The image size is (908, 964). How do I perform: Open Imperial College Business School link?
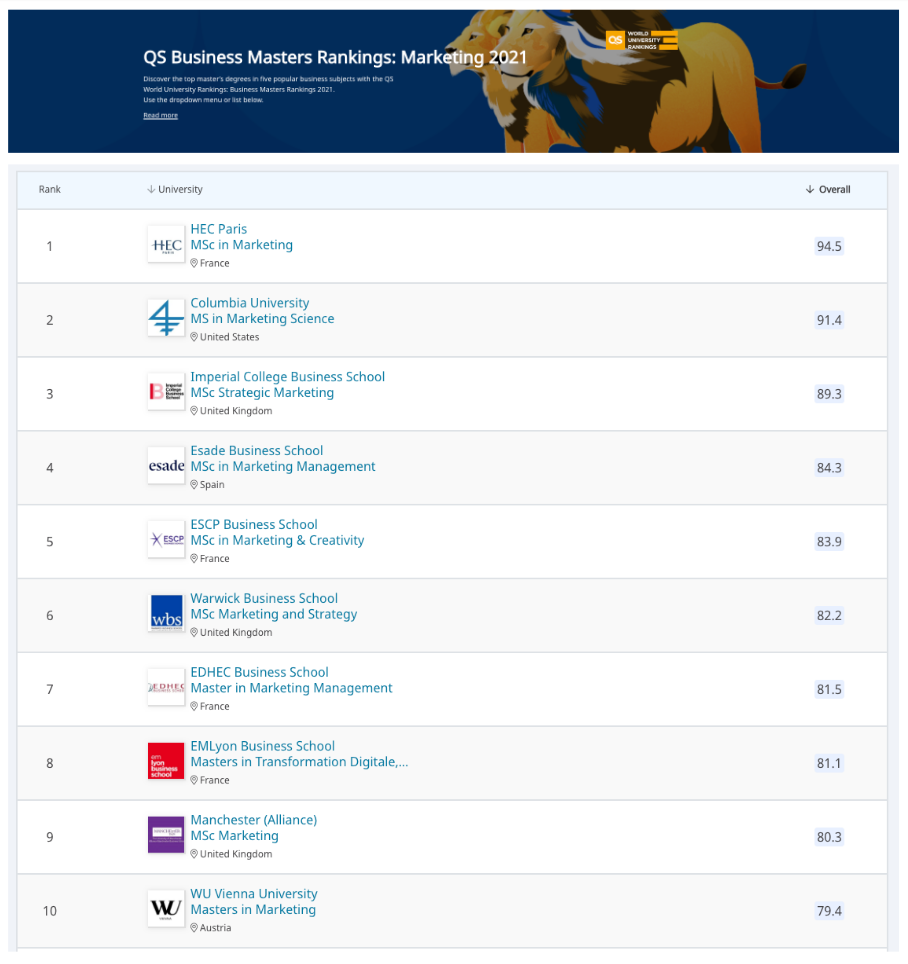pyautogui.click(x=288, y=376)
